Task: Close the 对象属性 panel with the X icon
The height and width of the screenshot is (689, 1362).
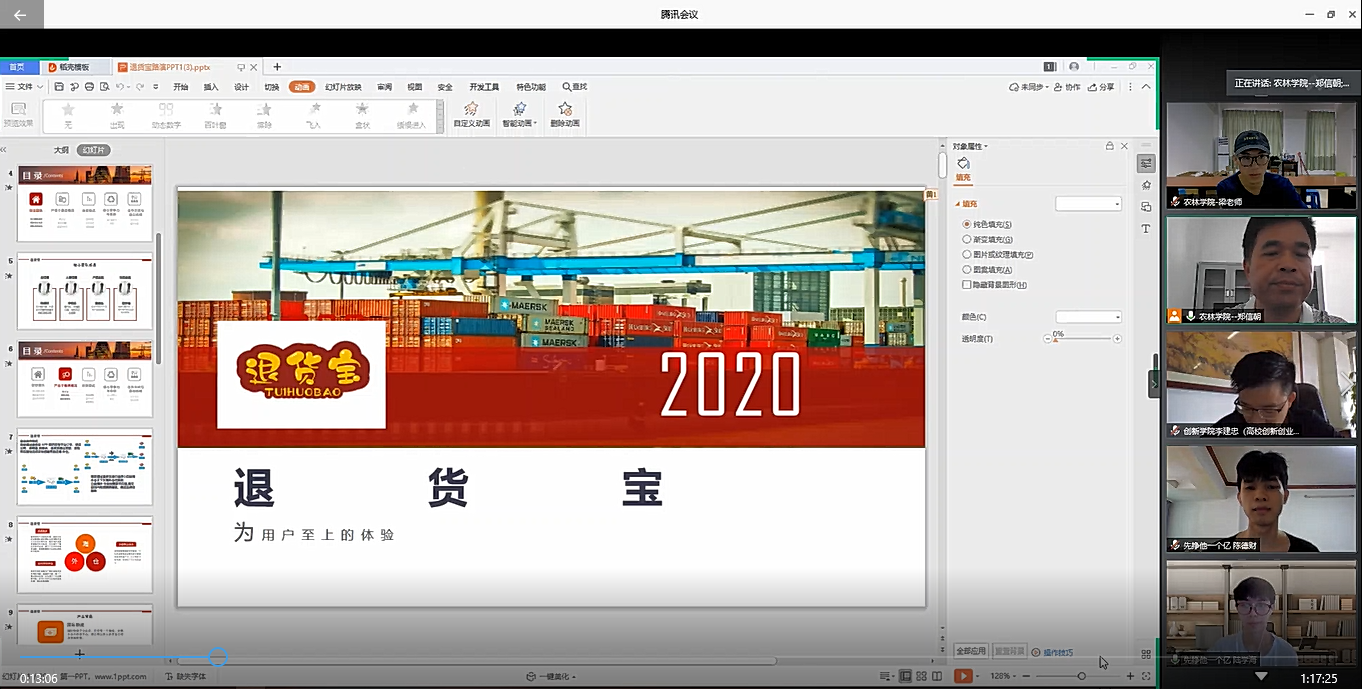Action: (x=1124, y=146)
